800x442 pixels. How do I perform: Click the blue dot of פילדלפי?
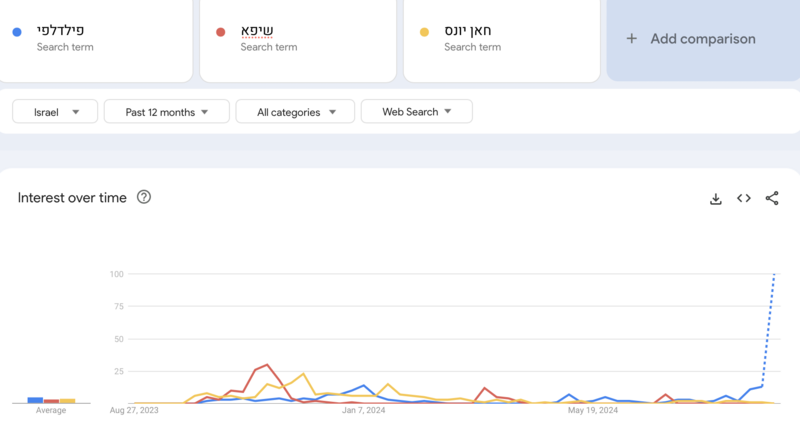click(x=17, y=32)
